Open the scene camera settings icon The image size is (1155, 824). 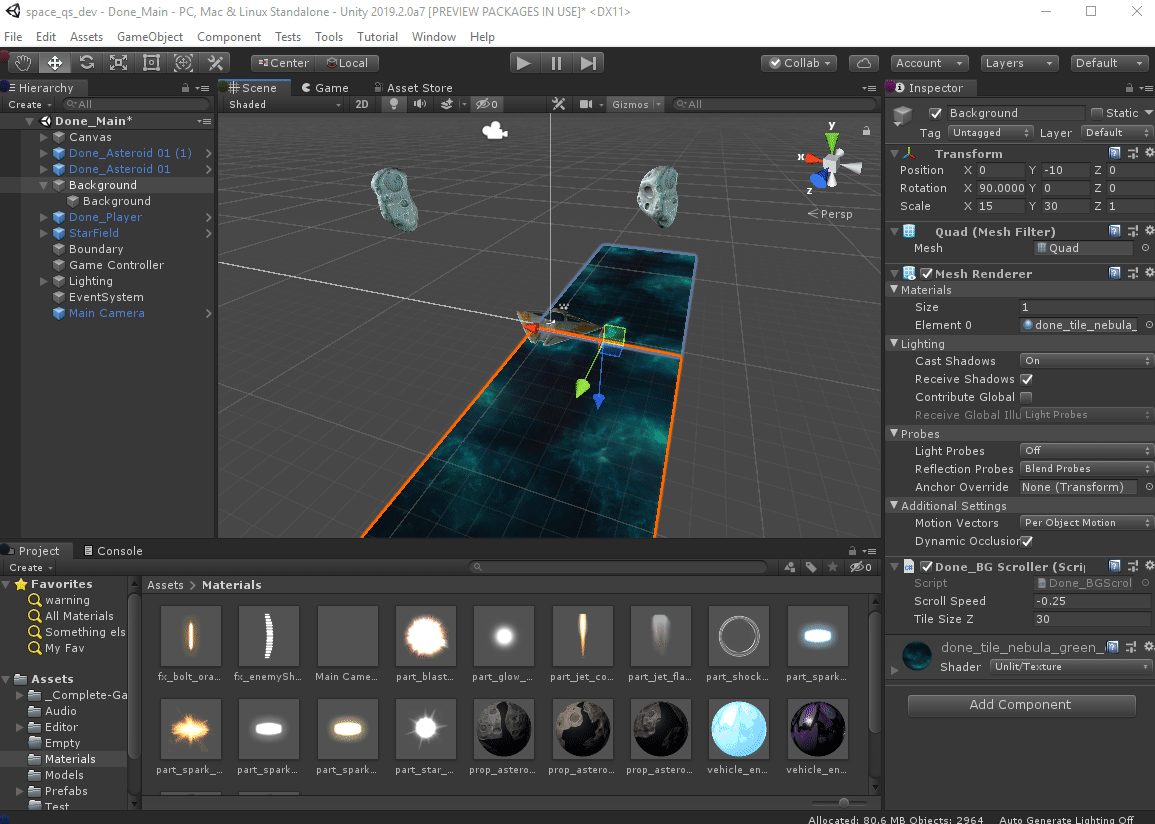click(586, 105)
